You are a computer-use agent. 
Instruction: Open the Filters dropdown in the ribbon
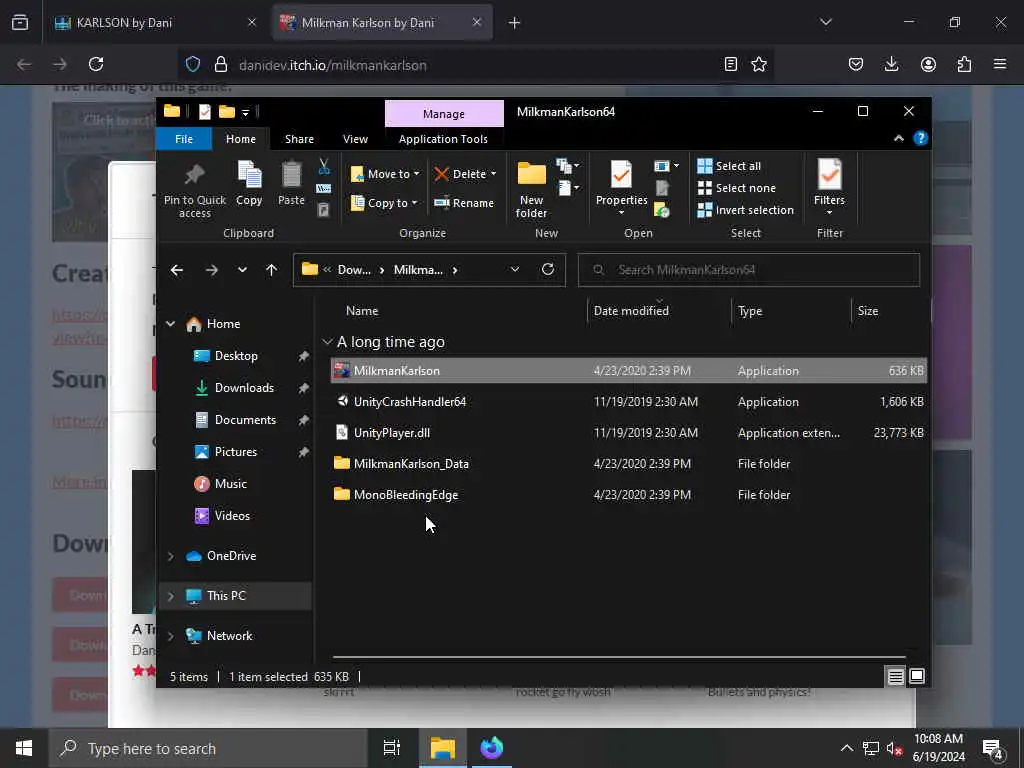tap(829, 188)
